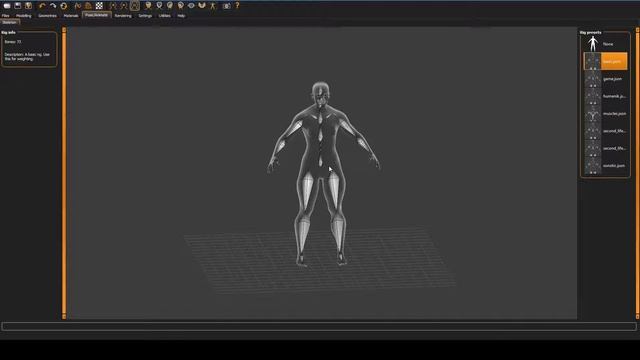The width and height of the screenshot is (640, 360).
Task: Click the Save file toolbar icon
Action: (x=18, y=6)
